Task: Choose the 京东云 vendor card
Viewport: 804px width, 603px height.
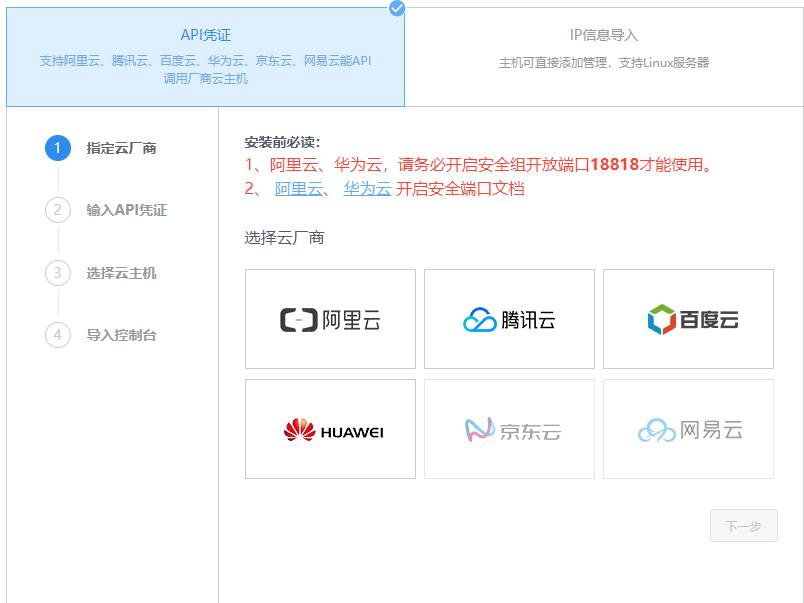Action: (x=509, y=429)
